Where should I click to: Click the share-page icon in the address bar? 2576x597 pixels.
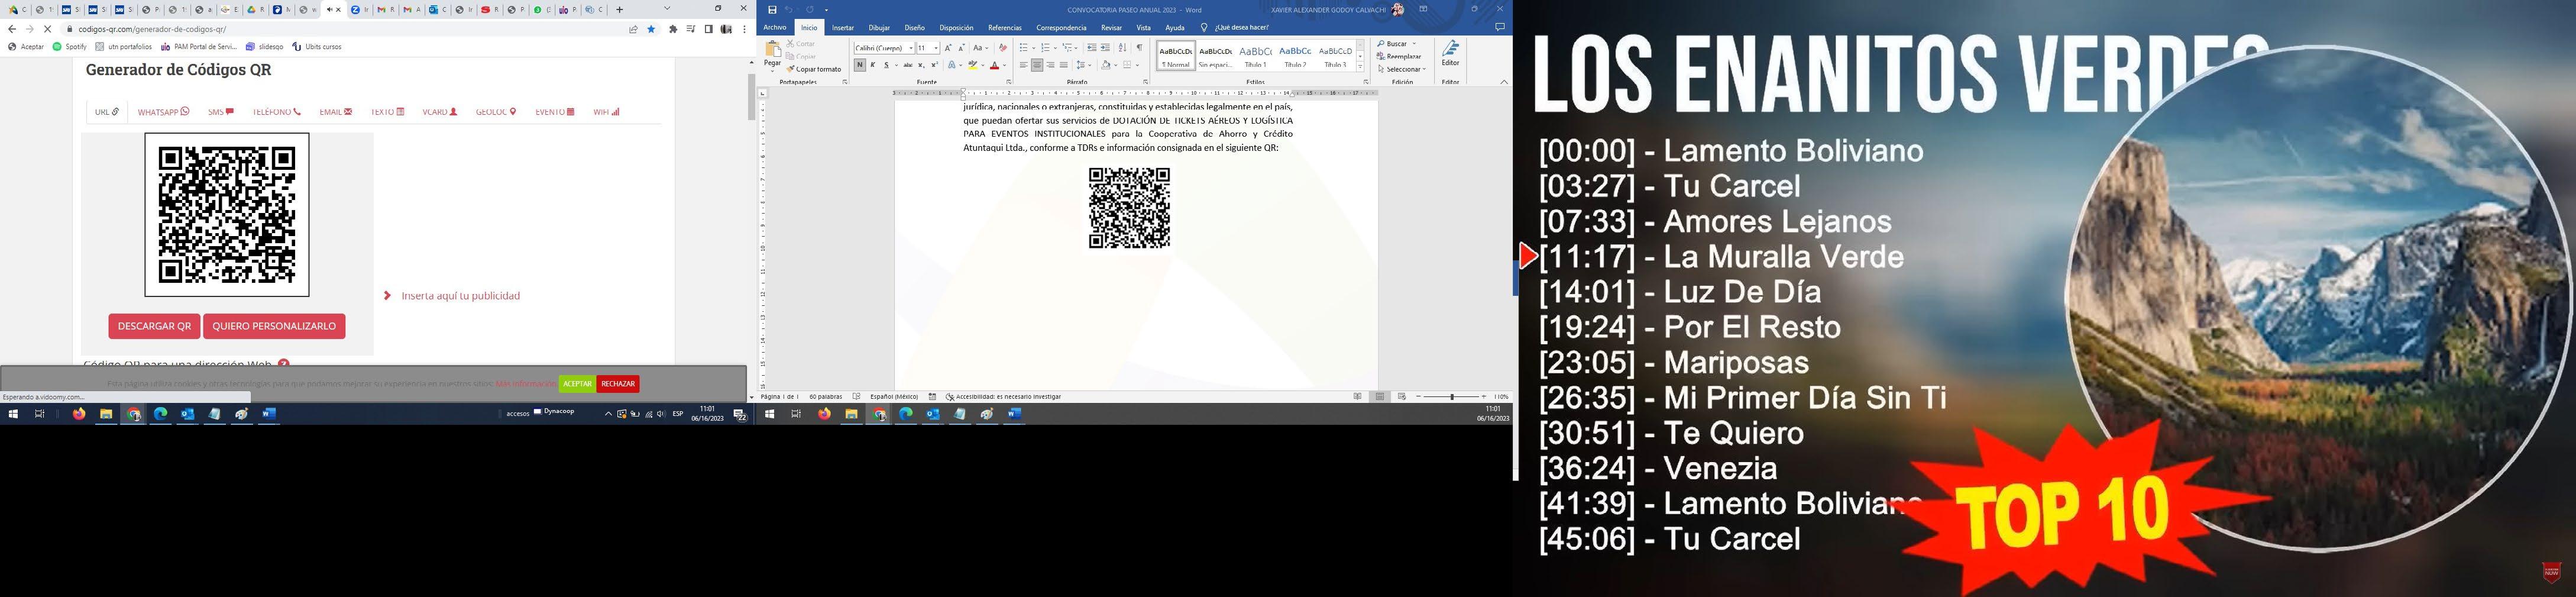(x=633, y=29)
